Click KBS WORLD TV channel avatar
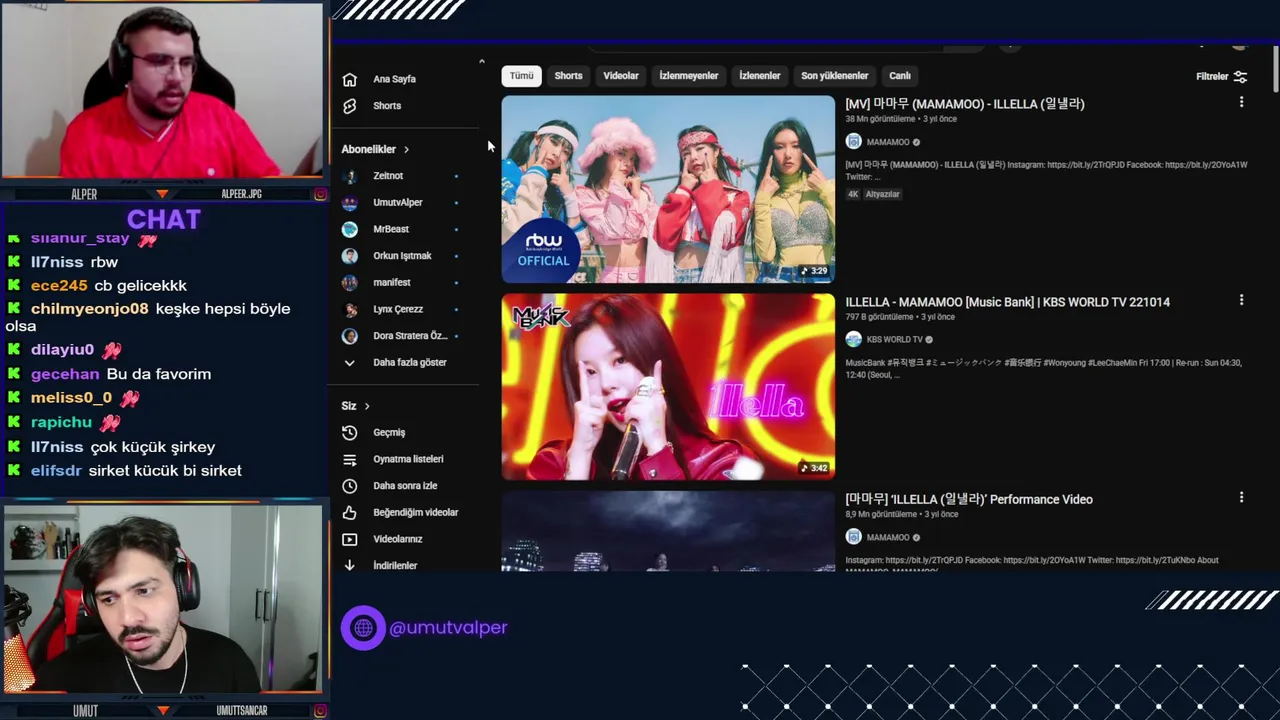 pyautogui.click(x=853, y=339)
